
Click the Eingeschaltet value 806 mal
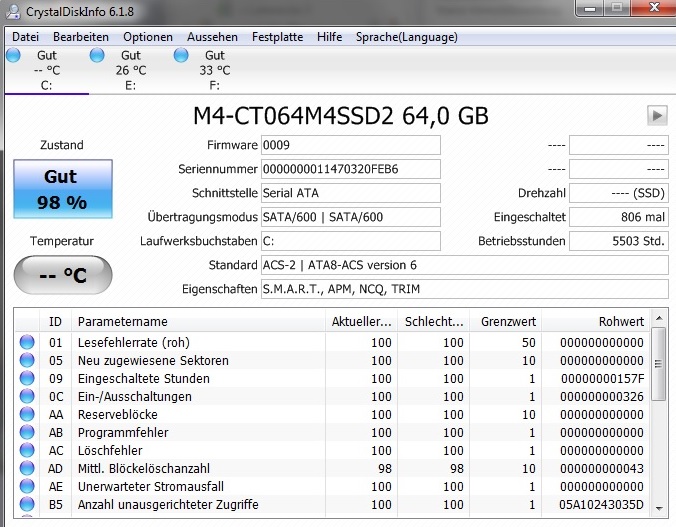[x=619, y=217]
